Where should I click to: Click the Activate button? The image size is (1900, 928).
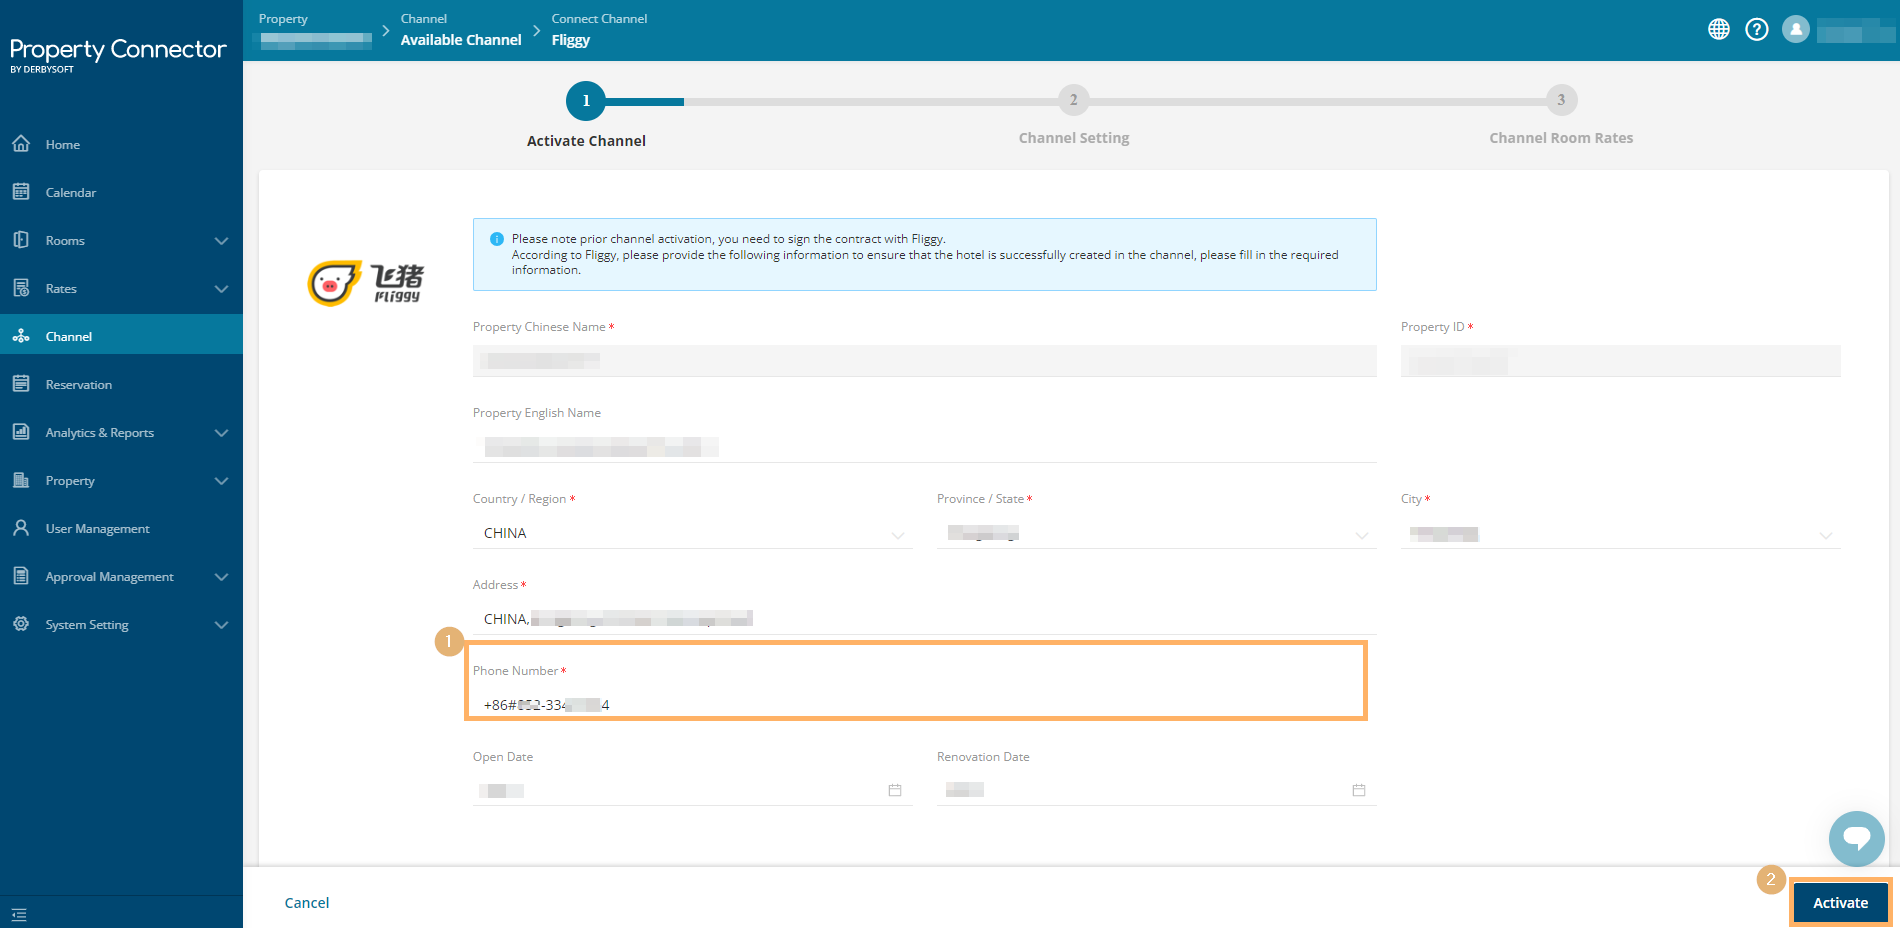pos(1841,903)
